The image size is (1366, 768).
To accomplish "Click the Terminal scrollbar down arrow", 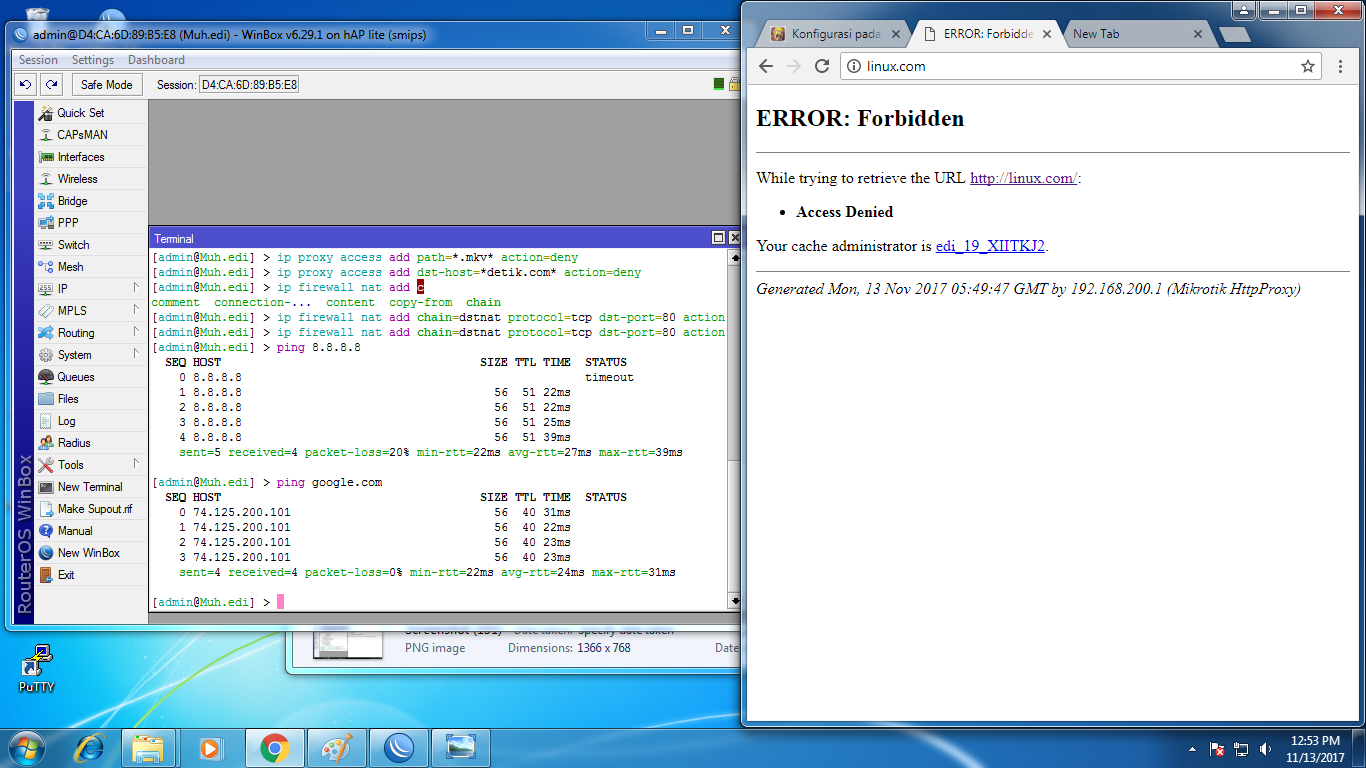I will [x=735, y=601].
